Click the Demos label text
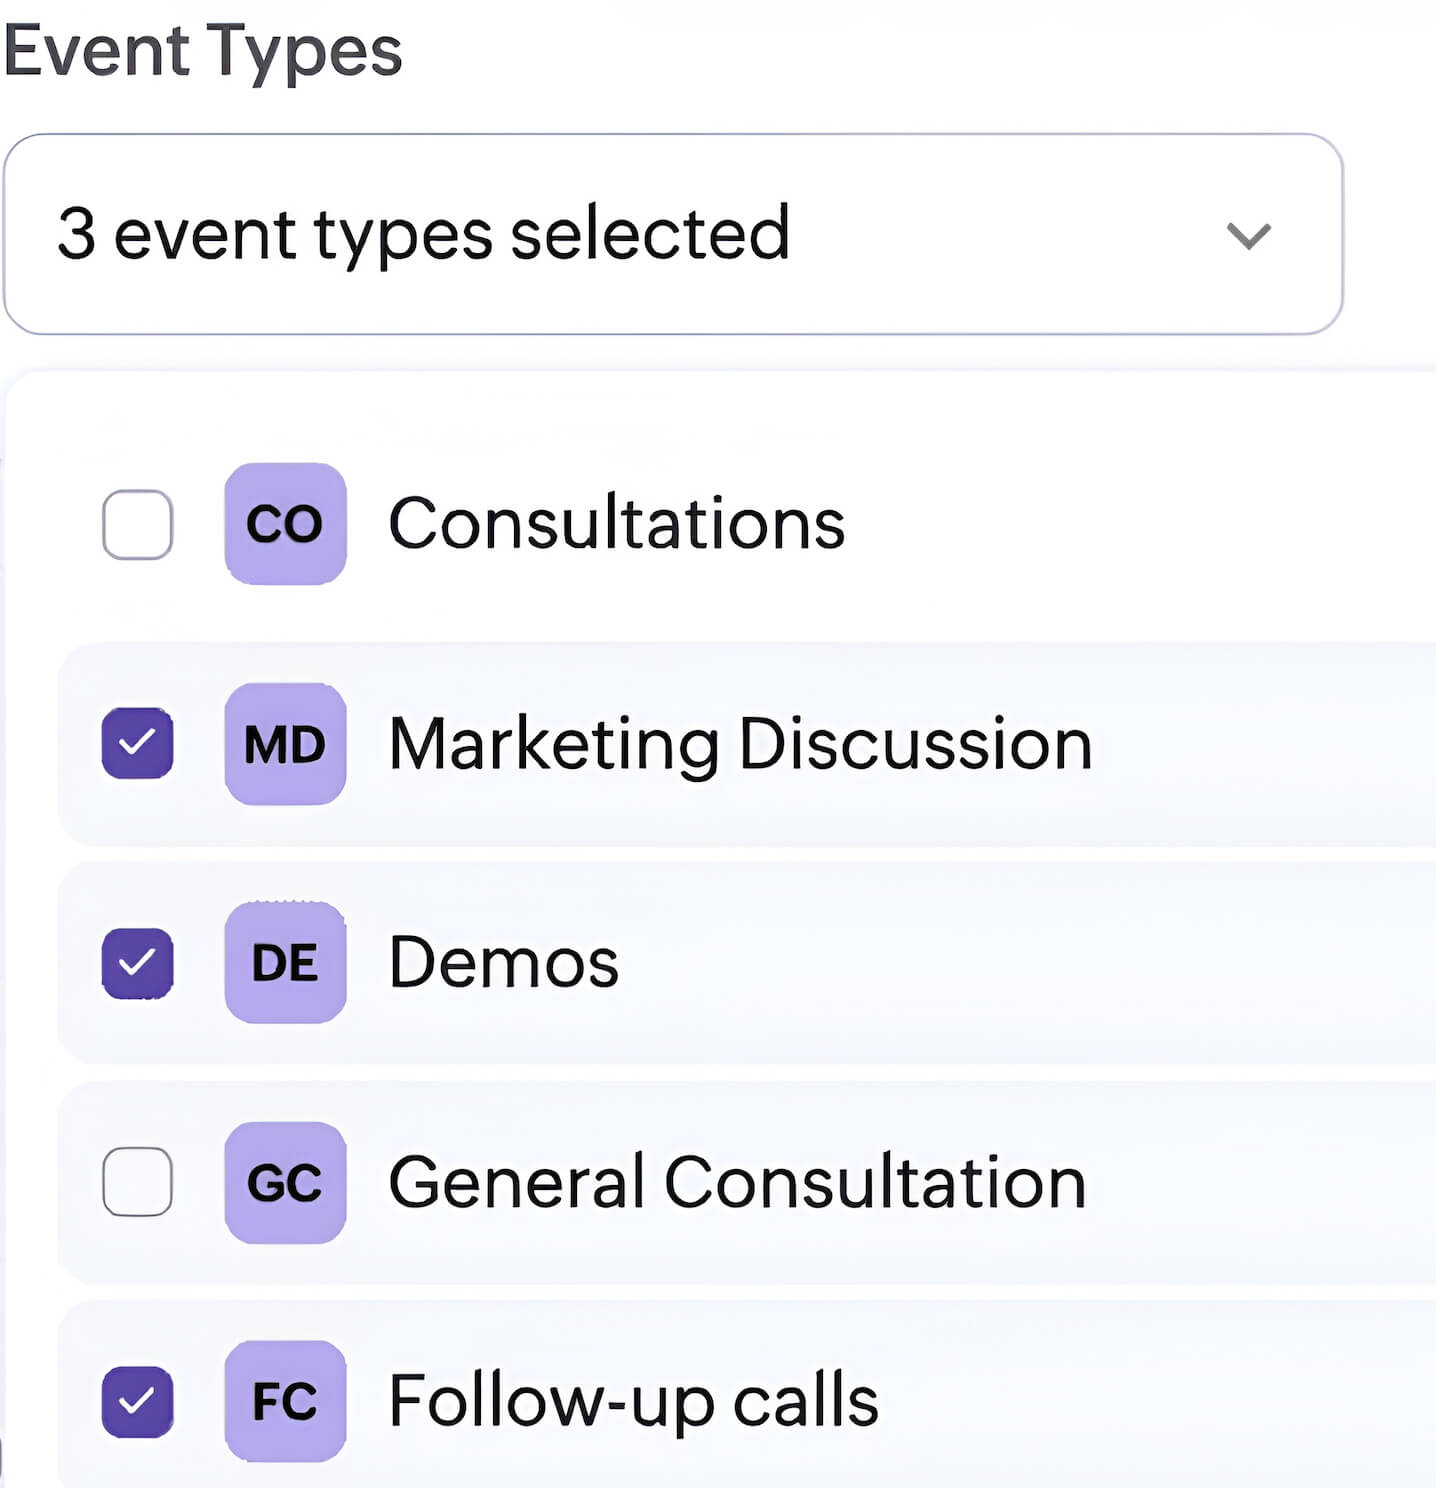Screen dimensions: 1436x1488 tap(503, 961)
